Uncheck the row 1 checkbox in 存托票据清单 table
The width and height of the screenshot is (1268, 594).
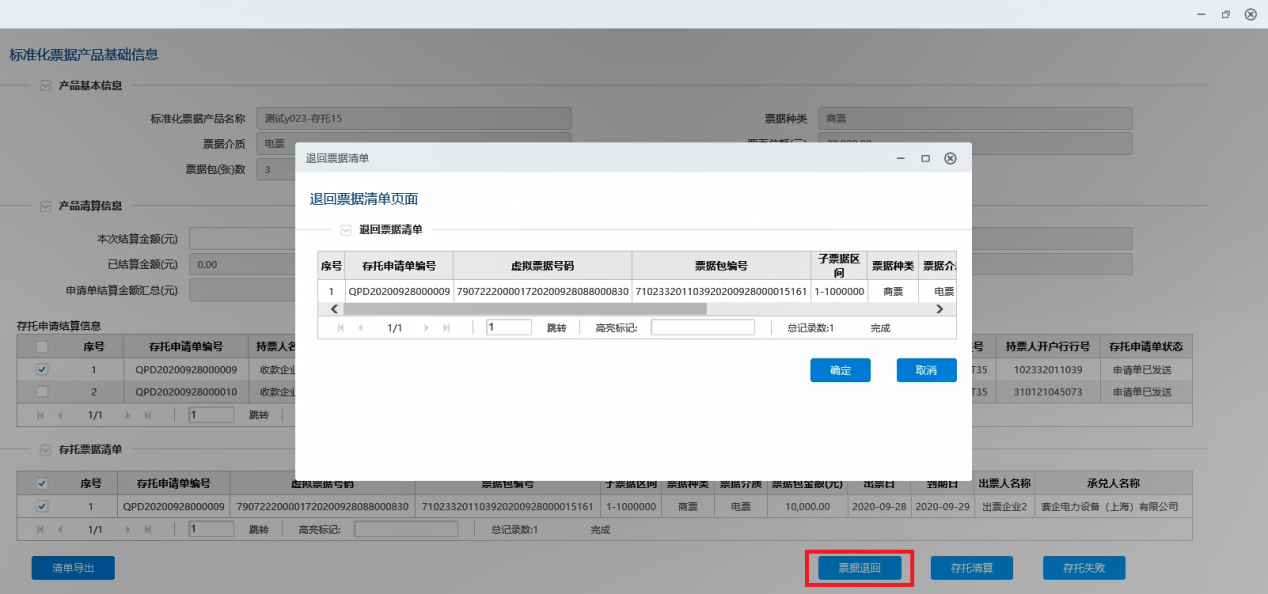tap(42, 506)
